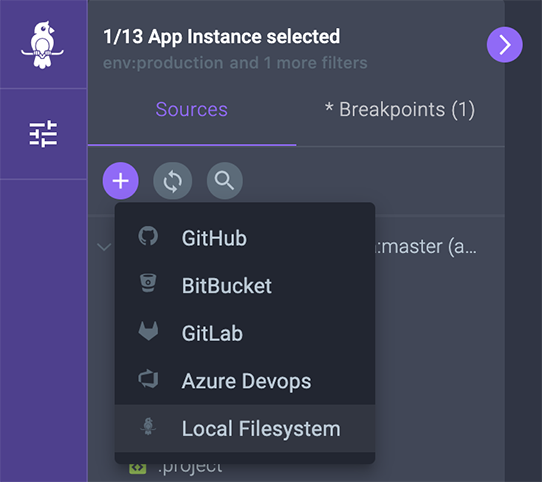This screenshot has width=542, height=482.
Task: Click the refresh sources icon
Action: click(x=172, y=181)
